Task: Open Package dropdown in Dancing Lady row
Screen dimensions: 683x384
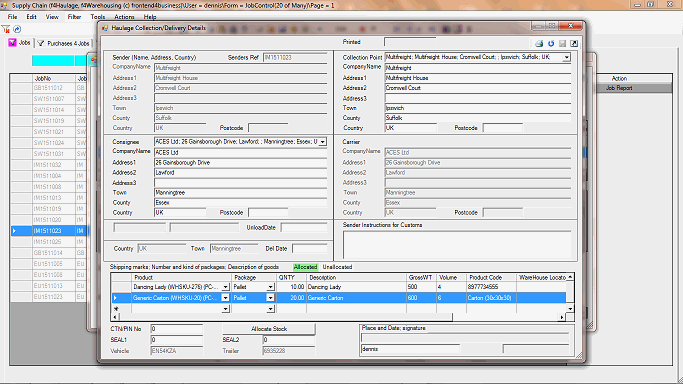Action: (270, 287)
